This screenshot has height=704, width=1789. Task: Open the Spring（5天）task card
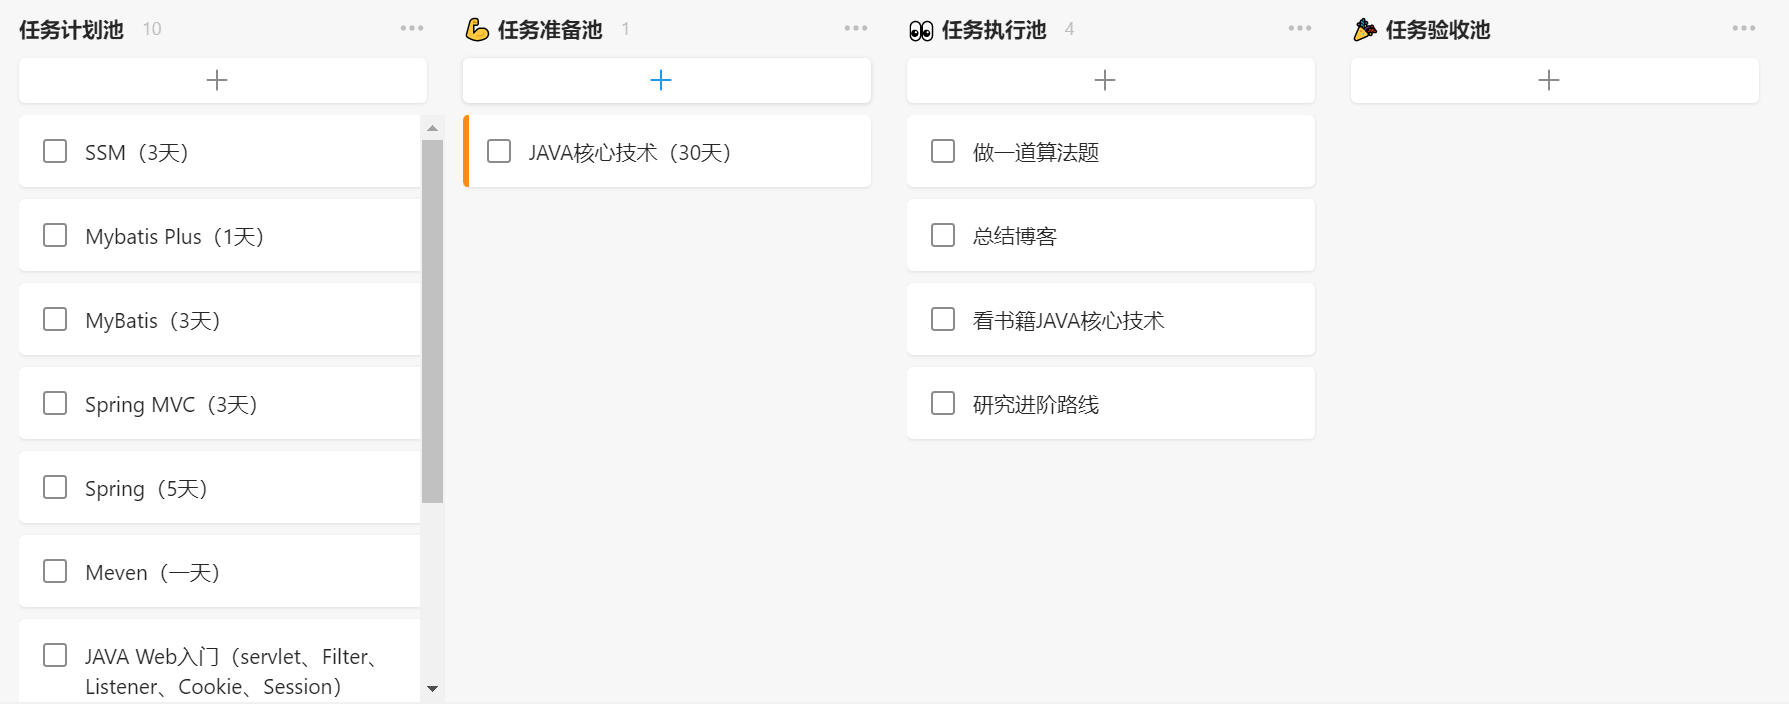tap(220, 487)
